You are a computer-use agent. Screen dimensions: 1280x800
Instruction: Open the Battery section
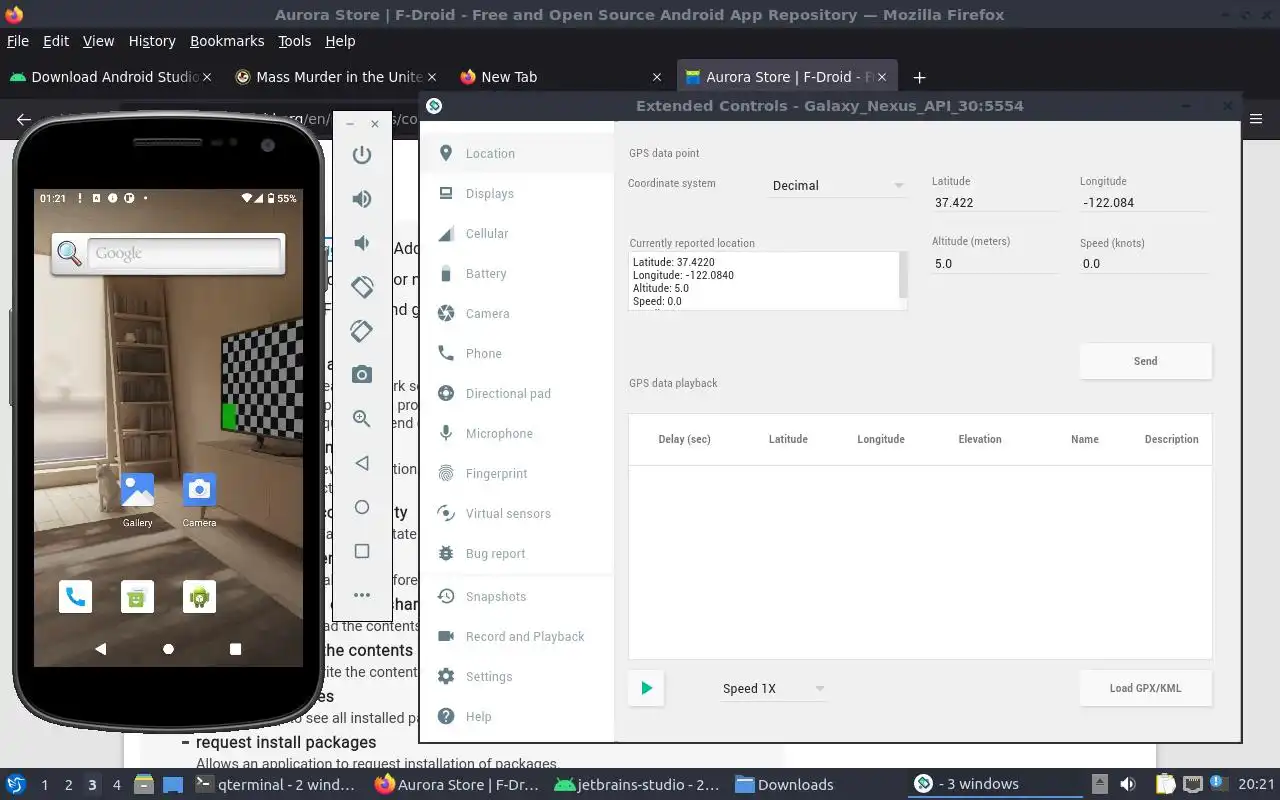[x=516, y=273]
